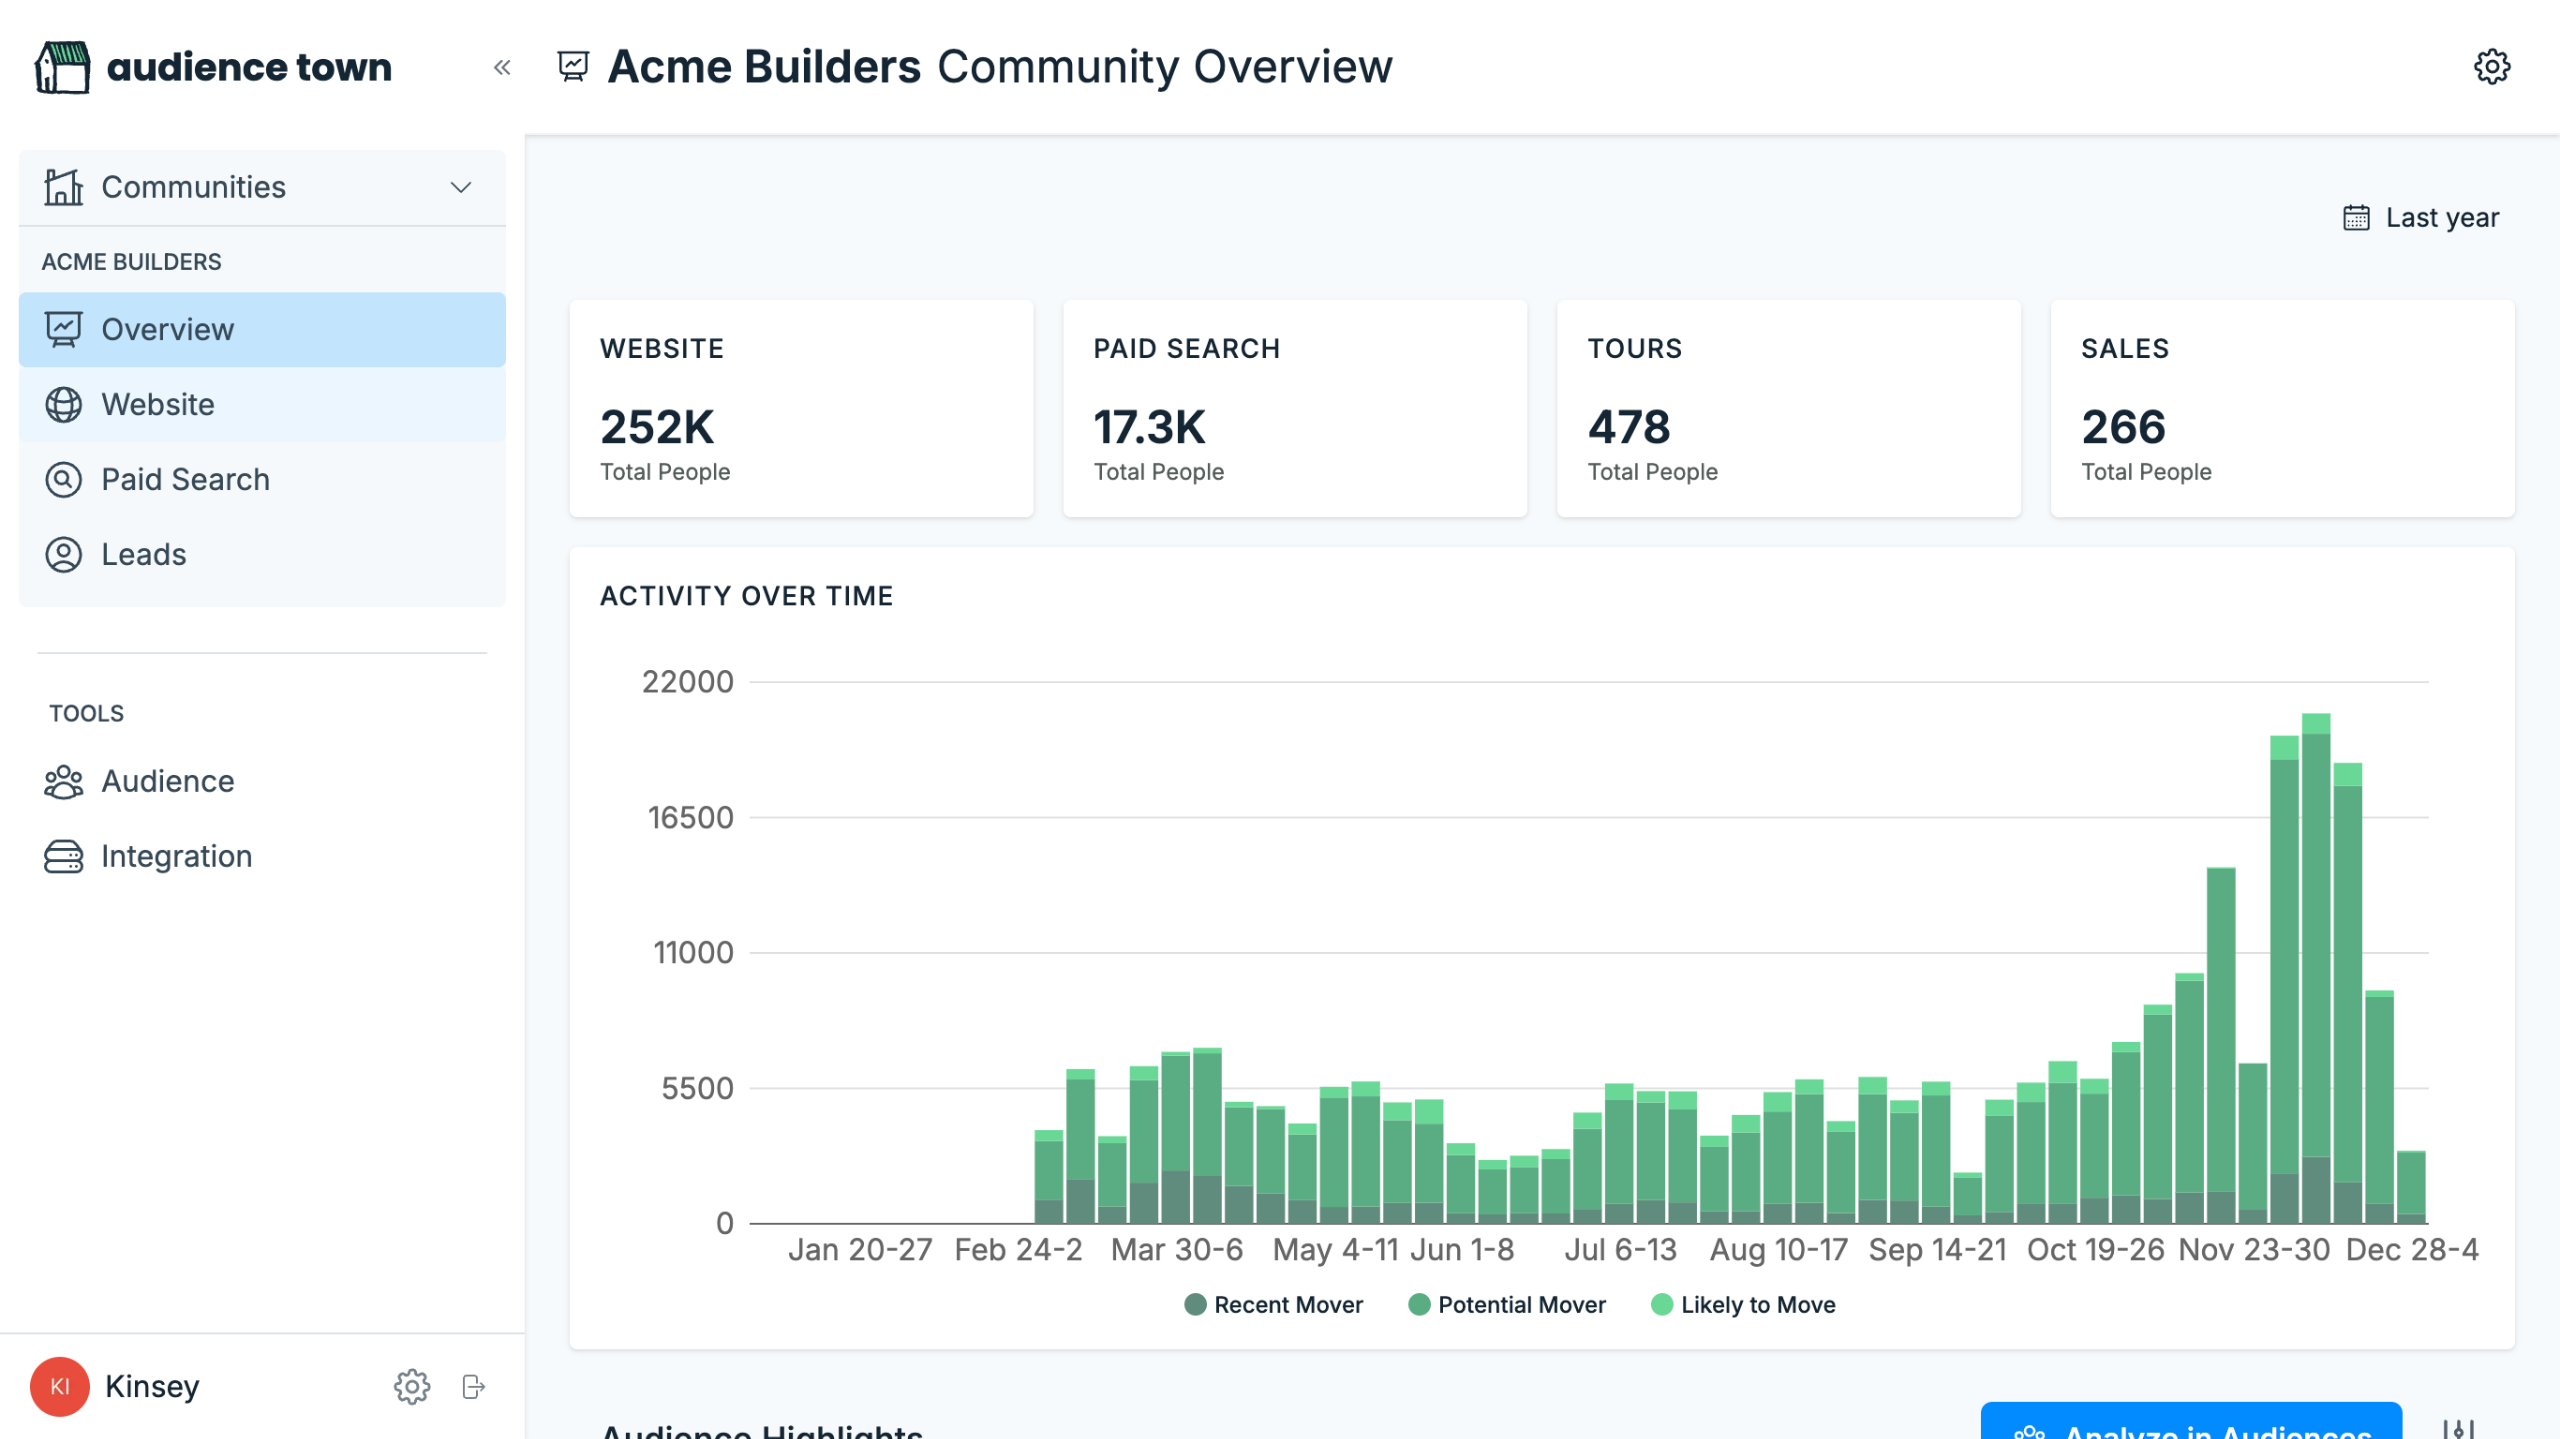
Task: Open page settings gear at top right
Action: 2491,67
